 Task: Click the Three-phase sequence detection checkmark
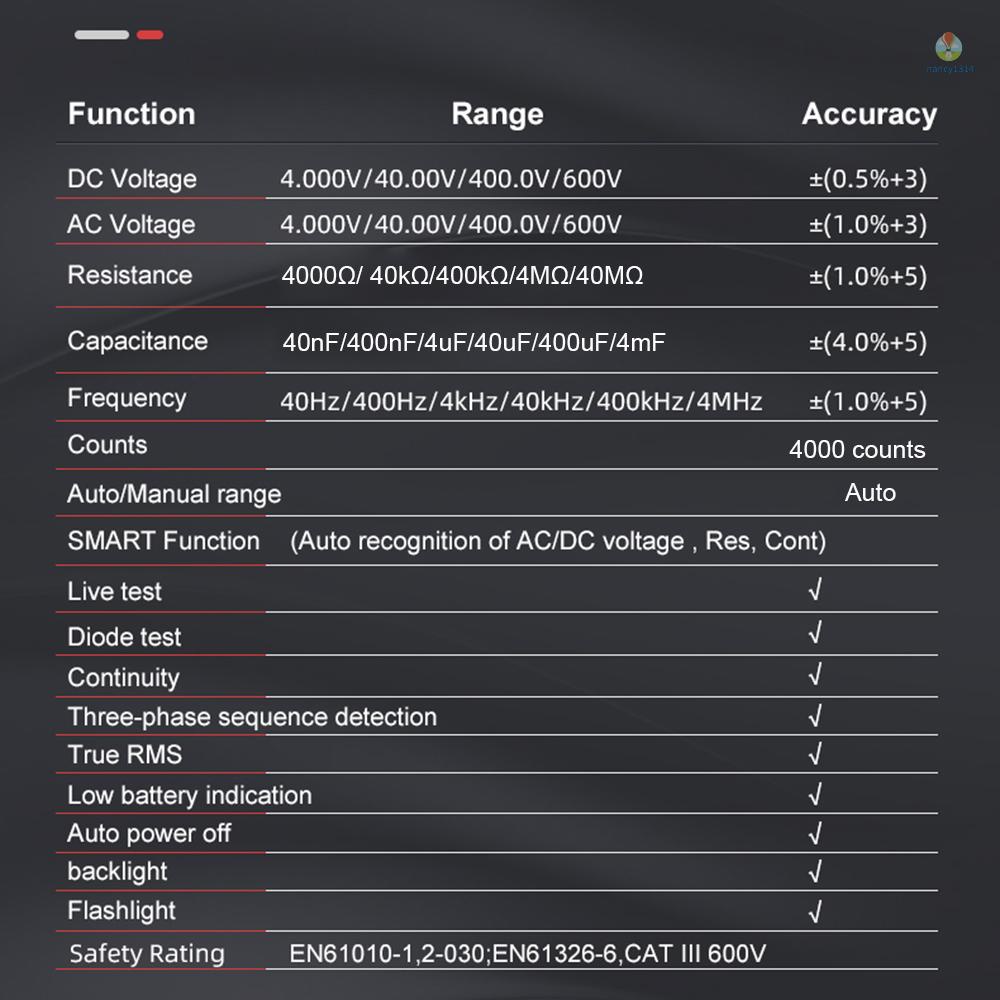click(815, 716)
